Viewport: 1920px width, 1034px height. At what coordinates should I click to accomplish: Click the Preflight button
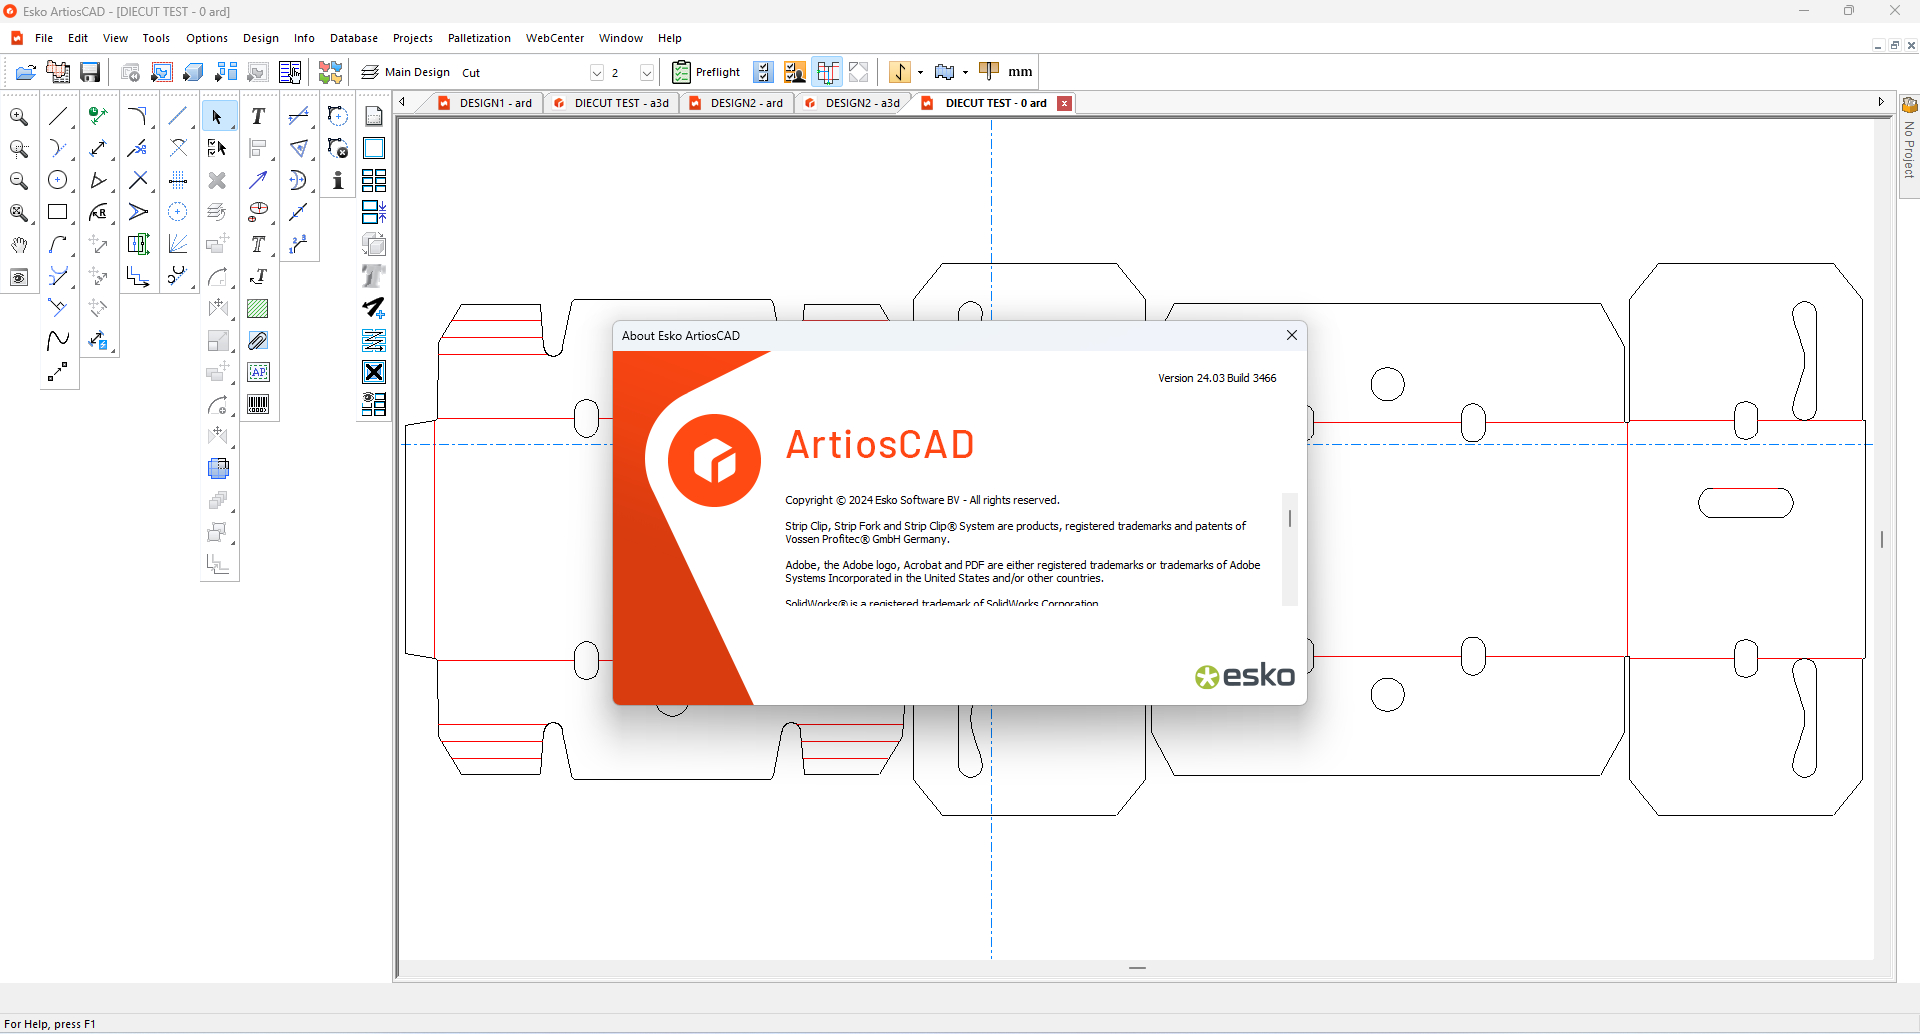point(707,72)
